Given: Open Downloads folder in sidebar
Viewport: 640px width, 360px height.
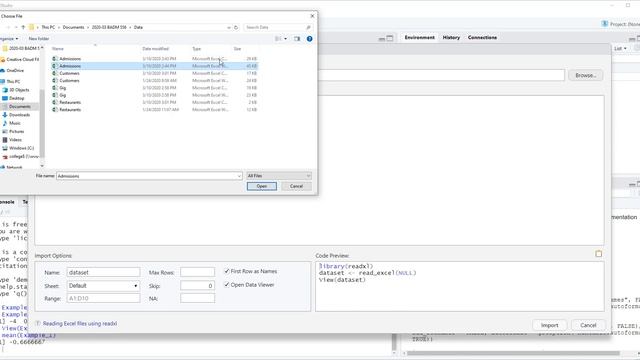Looking at the screenshot, I should [x=19, y=115].
